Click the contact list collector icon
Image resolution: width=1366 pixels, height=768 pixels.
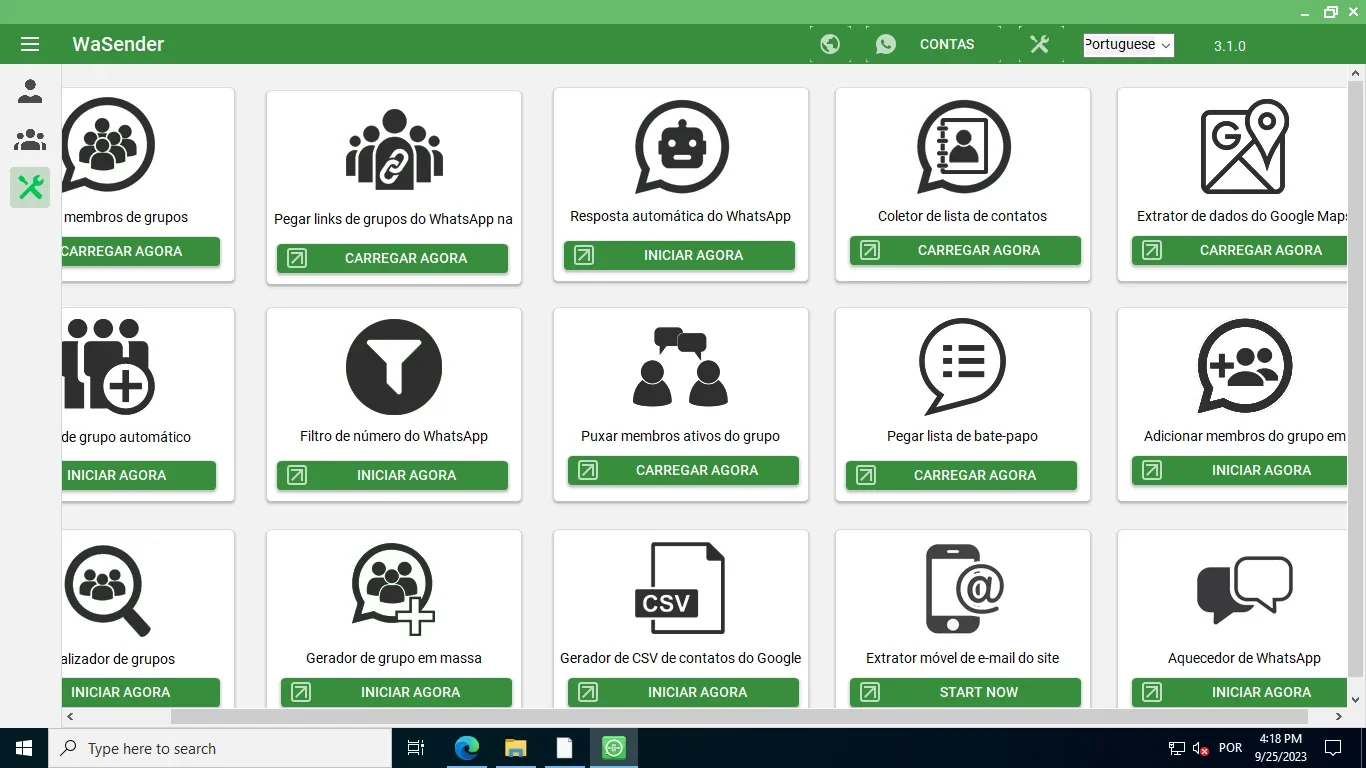[x=963, y=147]
